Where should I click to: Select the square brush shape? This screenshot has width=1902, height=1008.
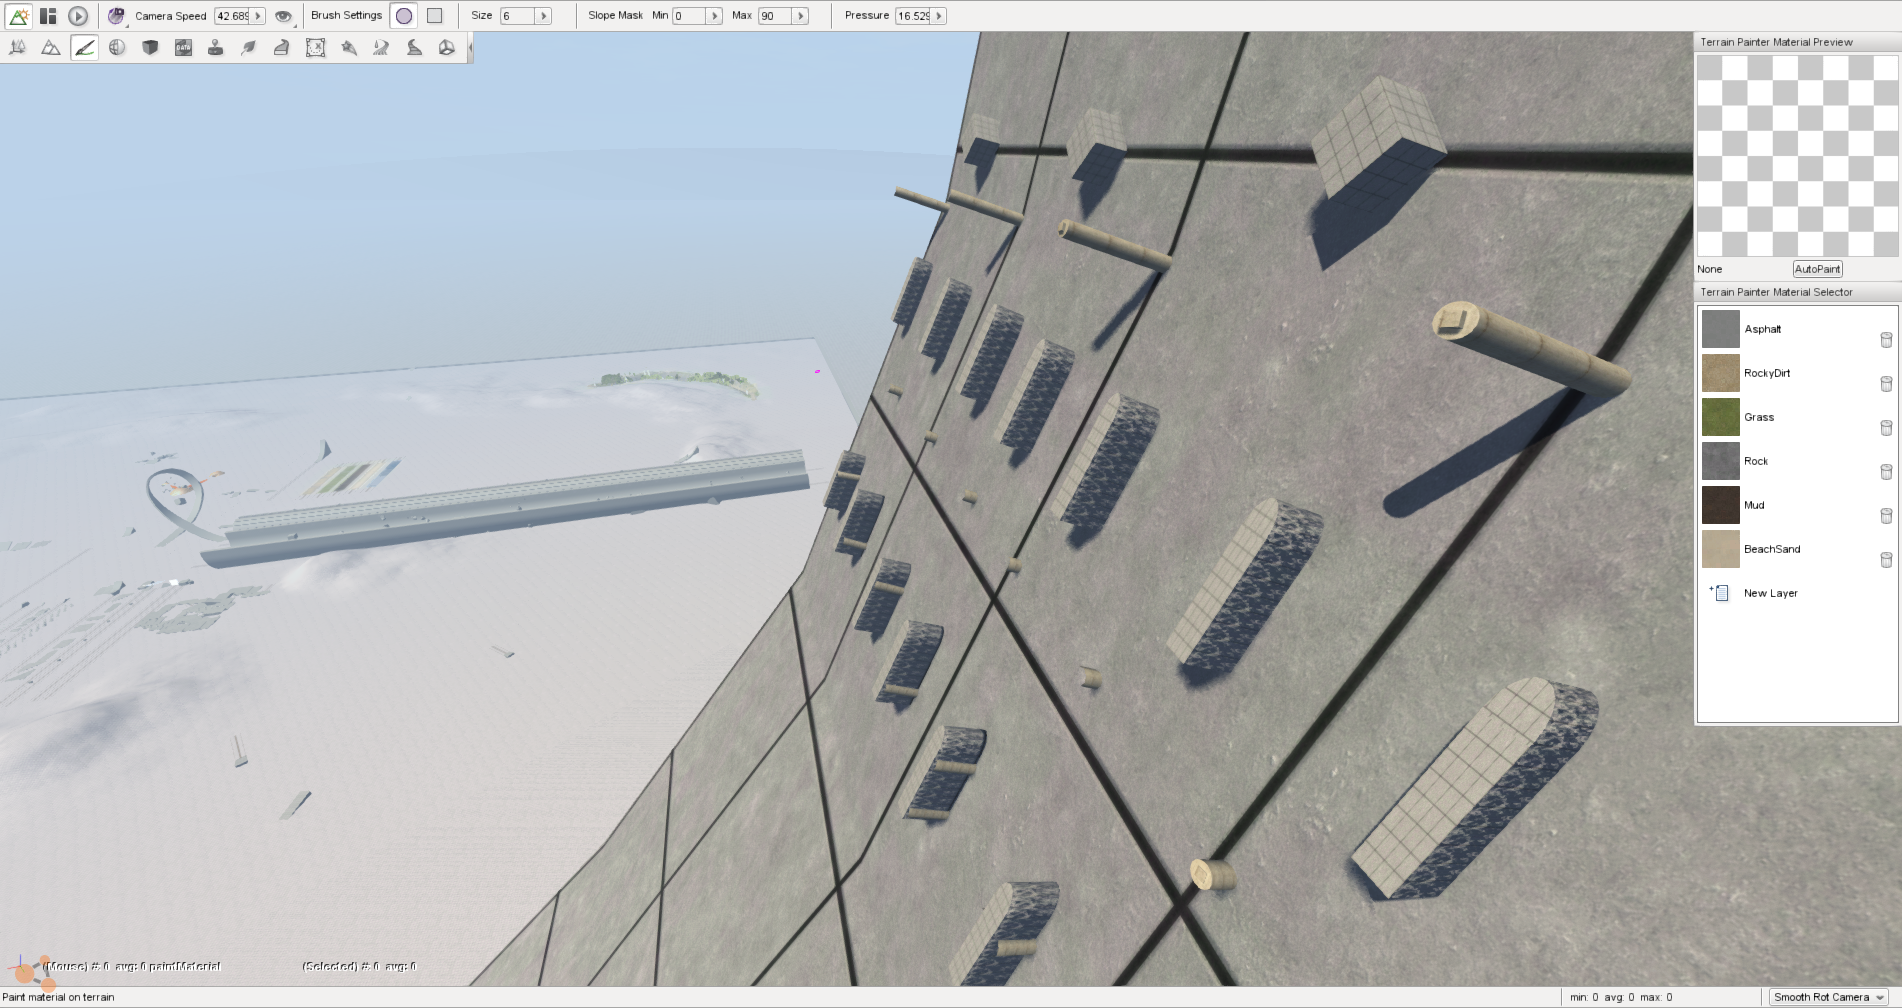[435, 16]
